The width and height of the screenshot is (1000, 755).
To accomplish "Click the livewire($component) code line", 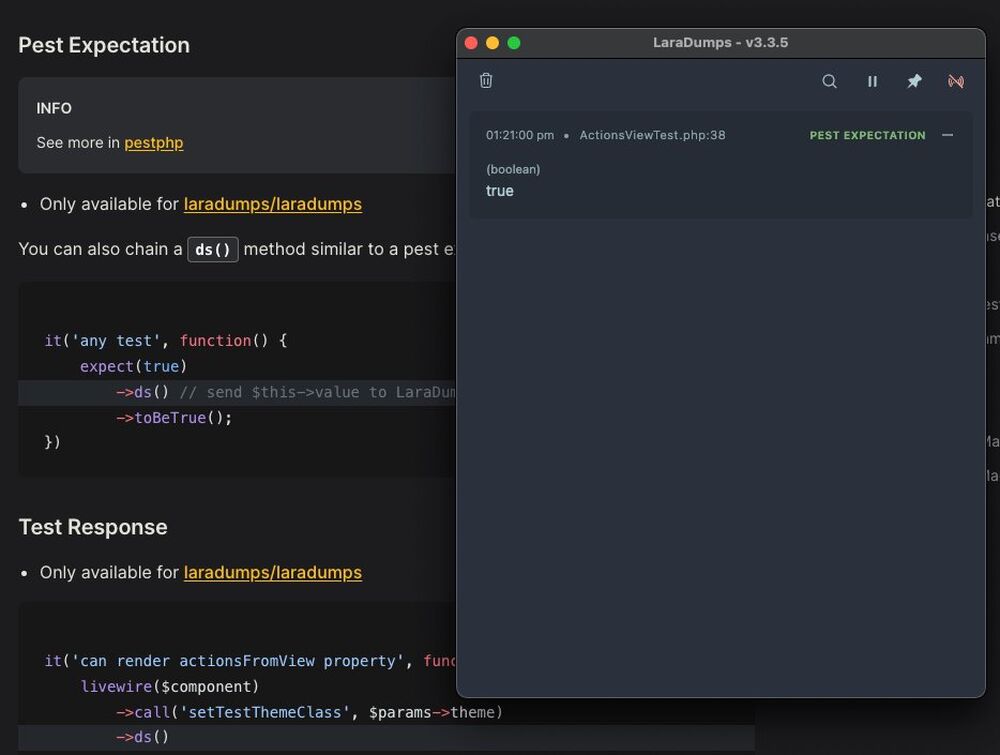I will [x=169, y=686].
